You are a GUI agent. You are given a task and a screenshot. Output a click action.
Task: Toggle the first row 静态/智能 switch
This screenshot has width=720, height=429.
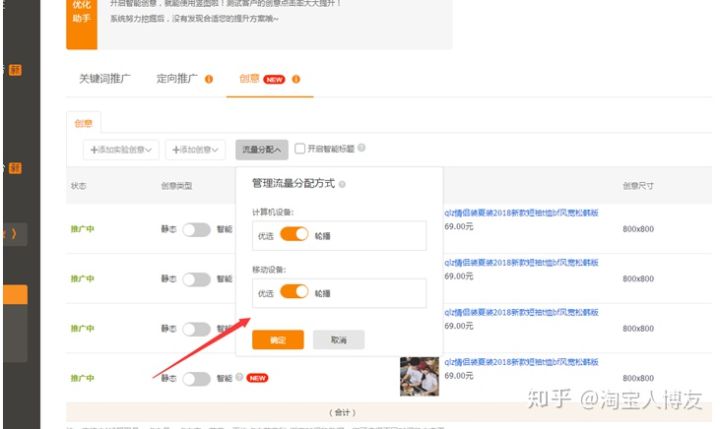pos(197,229)
